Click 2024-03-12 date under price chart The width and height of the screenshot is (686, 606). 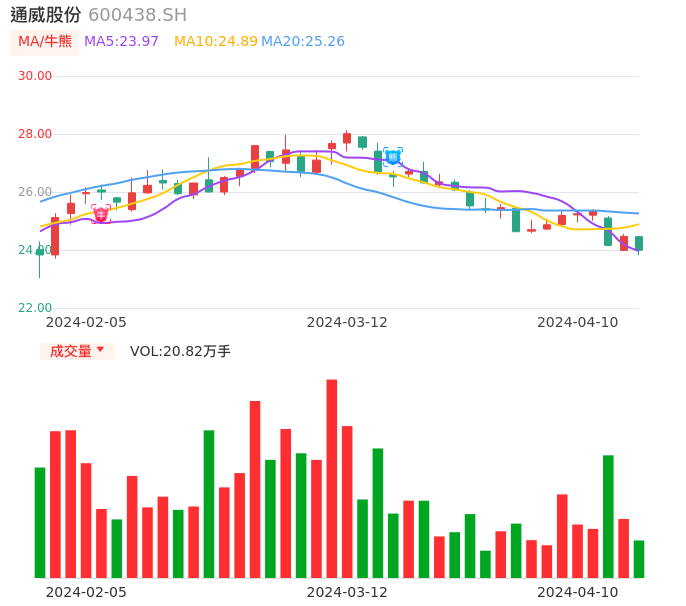[x=347, y=322]
